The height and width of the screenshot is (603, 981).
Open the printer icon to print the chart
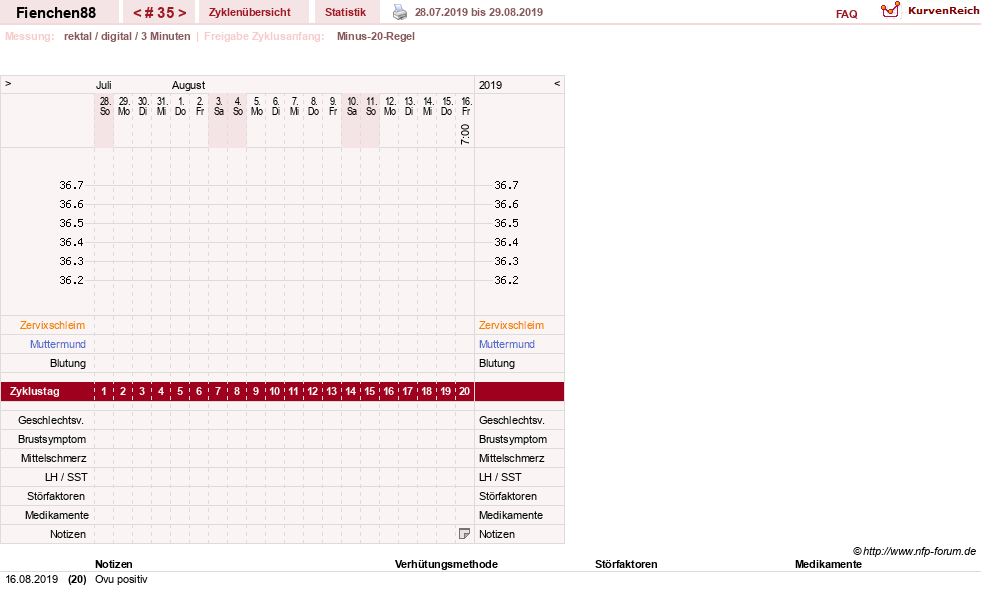[x=400, y=12]
